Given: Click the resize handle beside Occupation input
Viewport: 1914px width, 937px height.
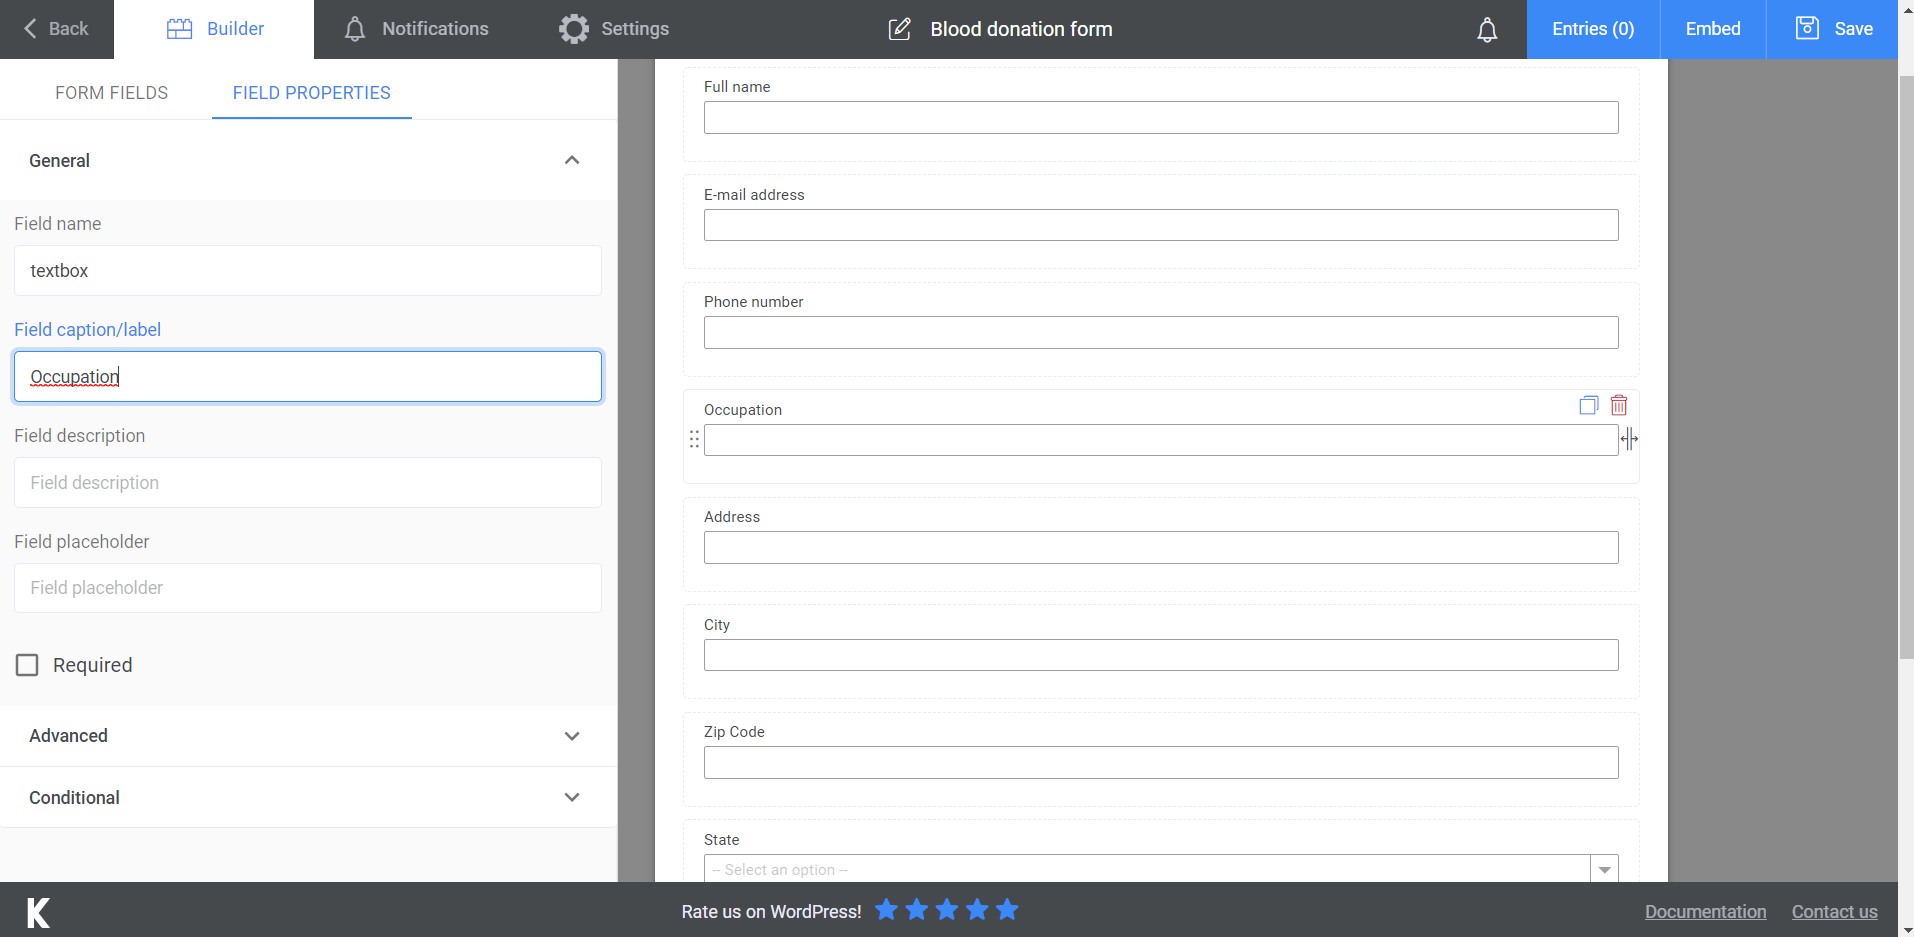Looking at the screenshot, I should pyautogui.click(x=1630, y=439).
